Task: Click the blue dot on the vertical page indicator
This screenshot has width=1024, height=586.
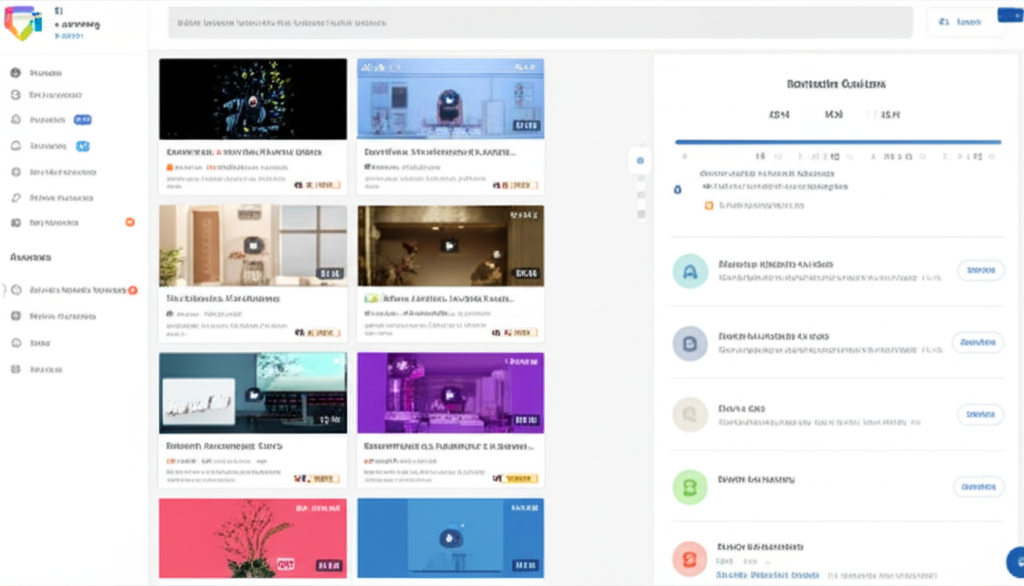Action: click(641, 160)
